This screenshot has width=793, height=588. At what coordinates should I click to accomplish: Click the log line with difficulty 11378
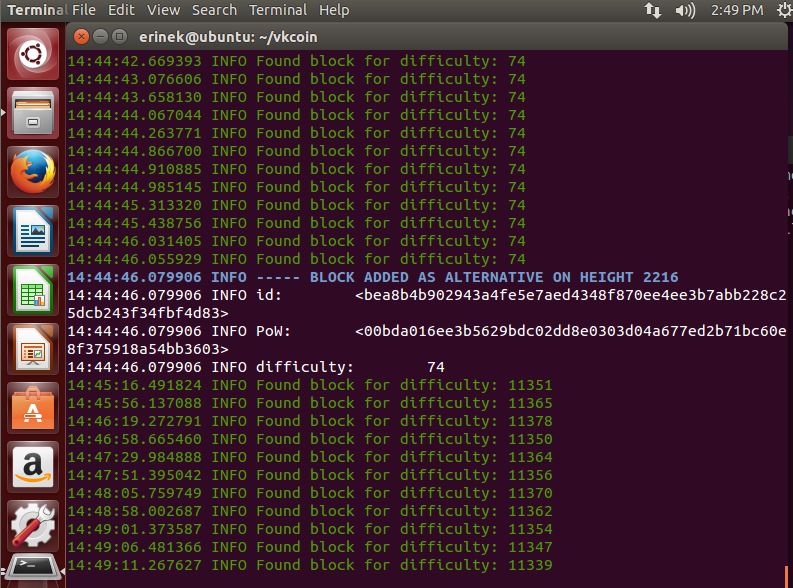pos(310,421)
